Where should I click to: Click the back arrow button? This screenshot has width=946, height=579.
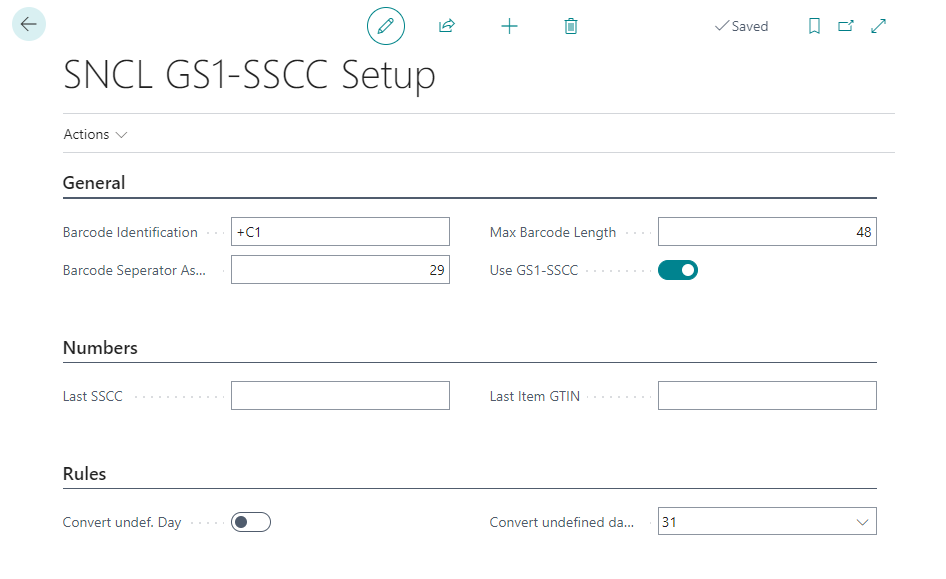point(29,24)
